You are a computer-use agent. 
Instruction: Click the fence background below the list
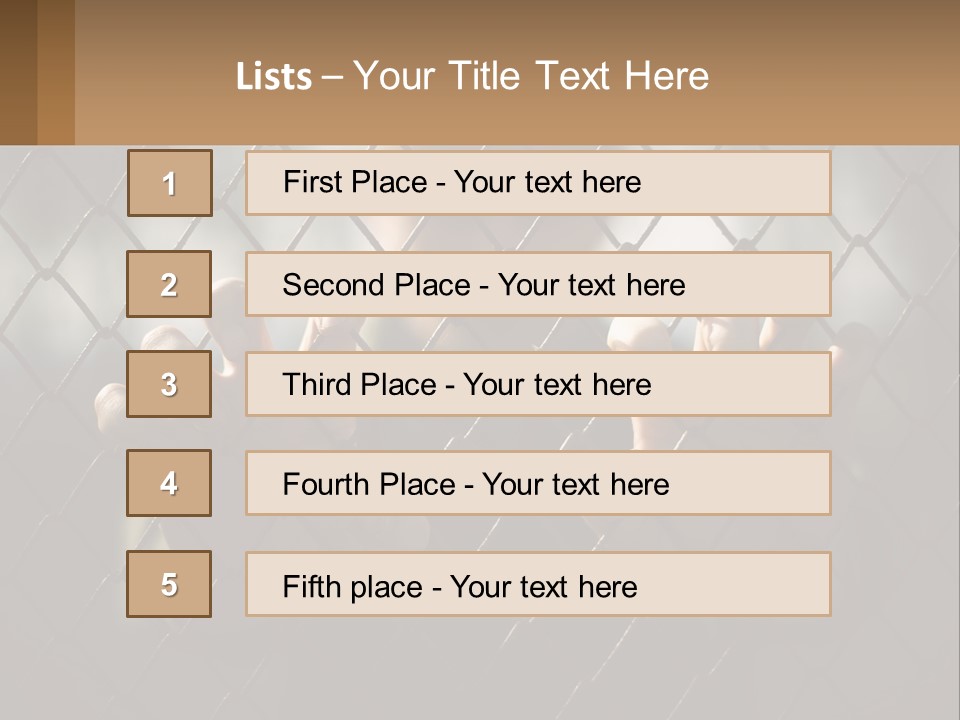pos(480,668)
